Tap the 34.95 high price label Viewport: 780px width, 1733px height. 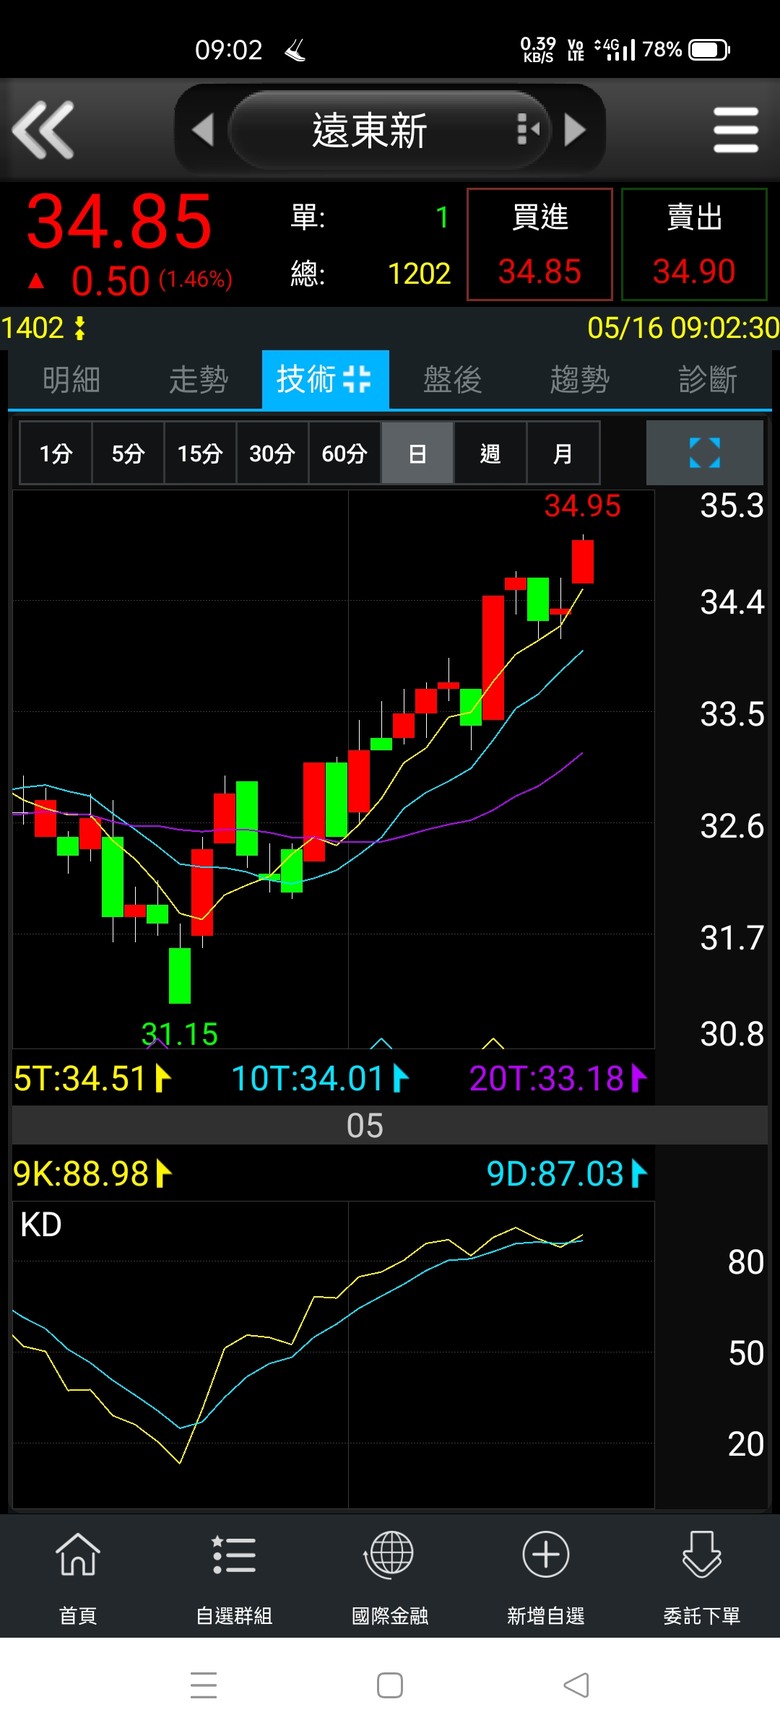click(x=582, y=506)
